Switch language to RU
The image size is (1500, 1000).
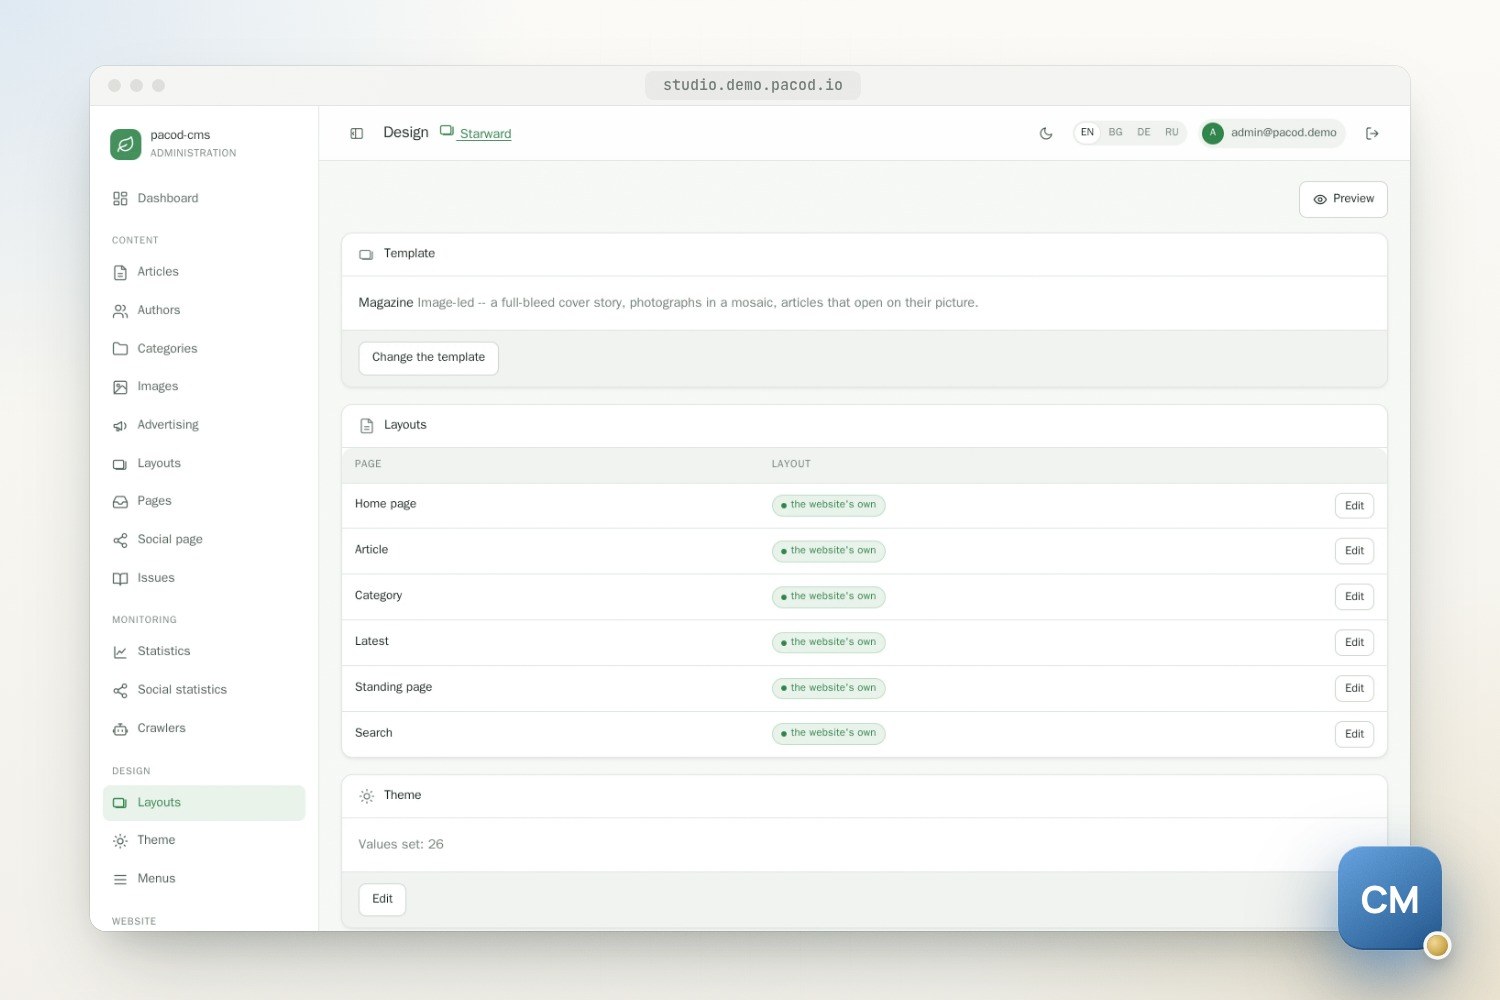[1171, 133]
